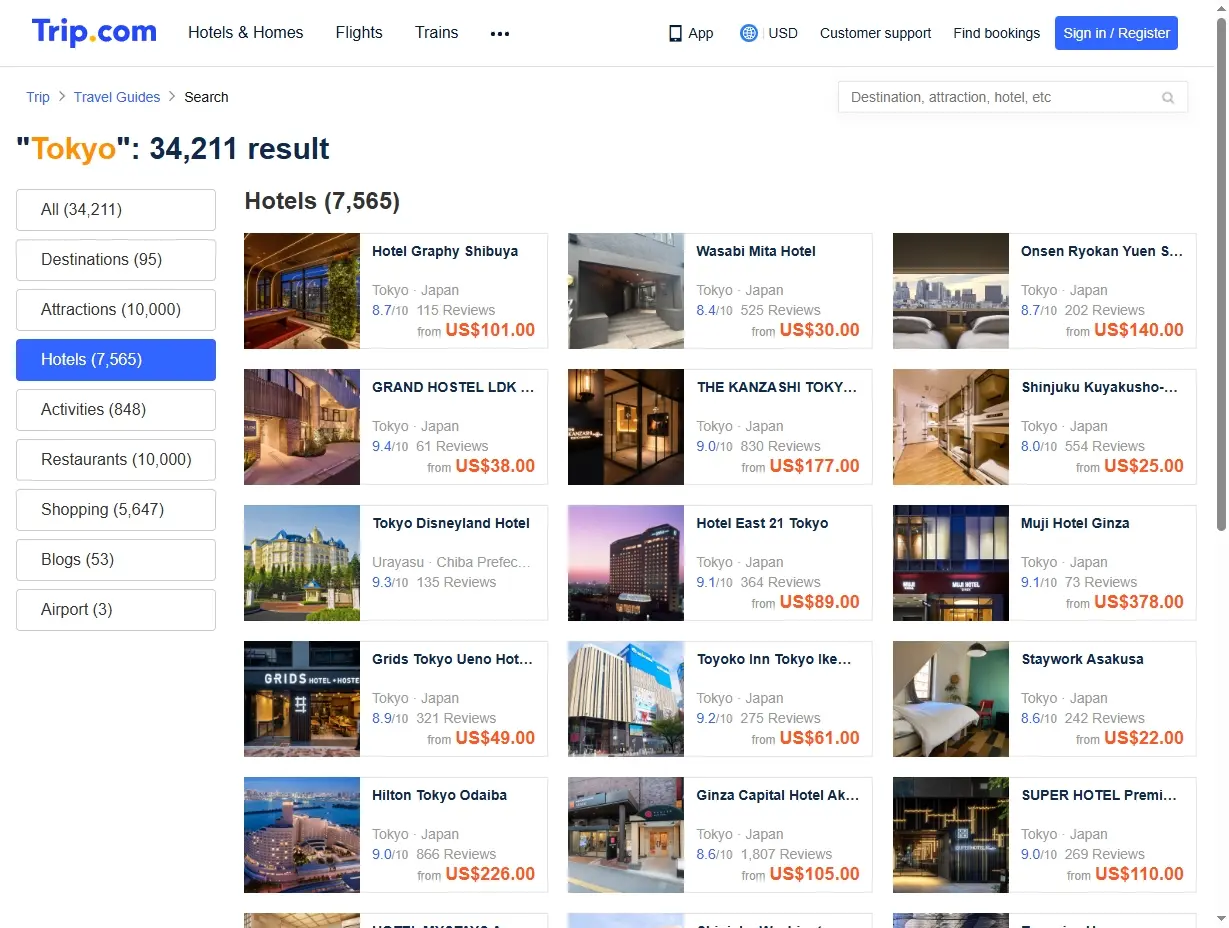Open GRAND HOSTEL LDK thumbnail
Image resolution: width=1229 pixels, height=928 pixels.
tap(302, 427)
